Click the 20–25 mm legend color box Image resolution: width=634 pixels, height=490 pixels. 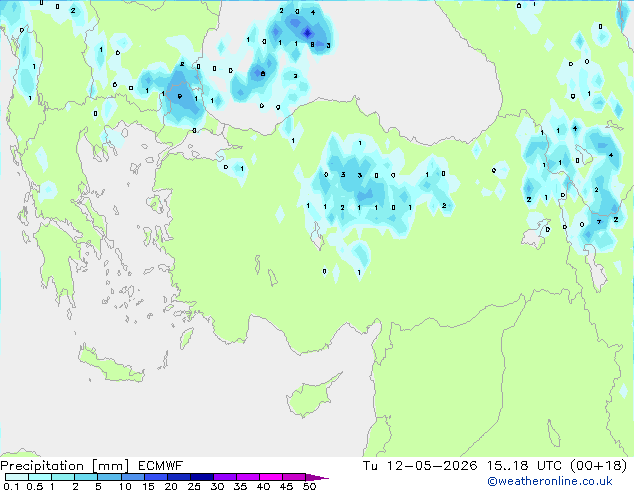pos(179,477)
